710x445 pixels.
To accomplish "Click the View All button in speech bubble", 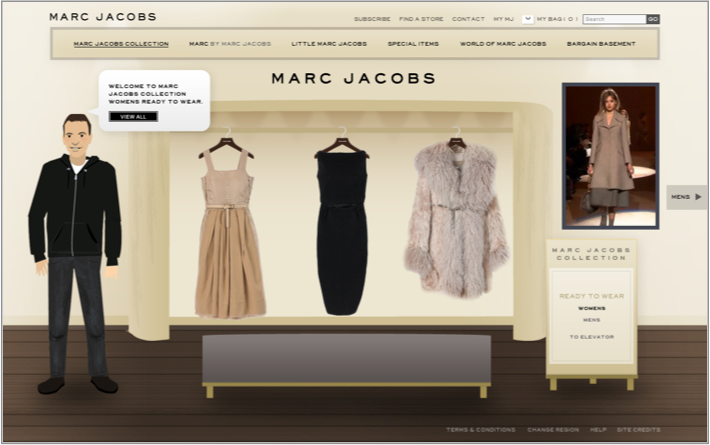I will pos(133,117).
